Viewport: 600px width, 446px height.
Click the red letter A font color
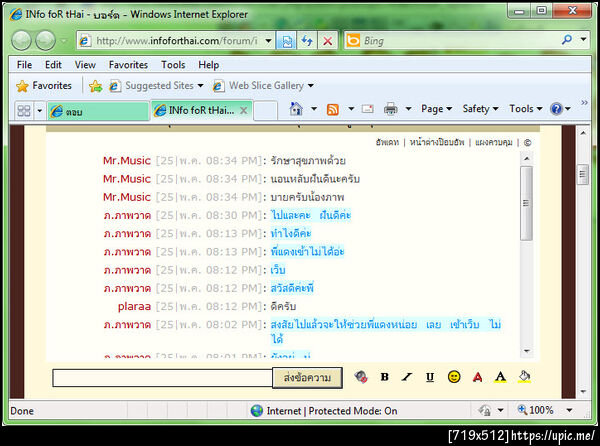(x=477, y=377)
